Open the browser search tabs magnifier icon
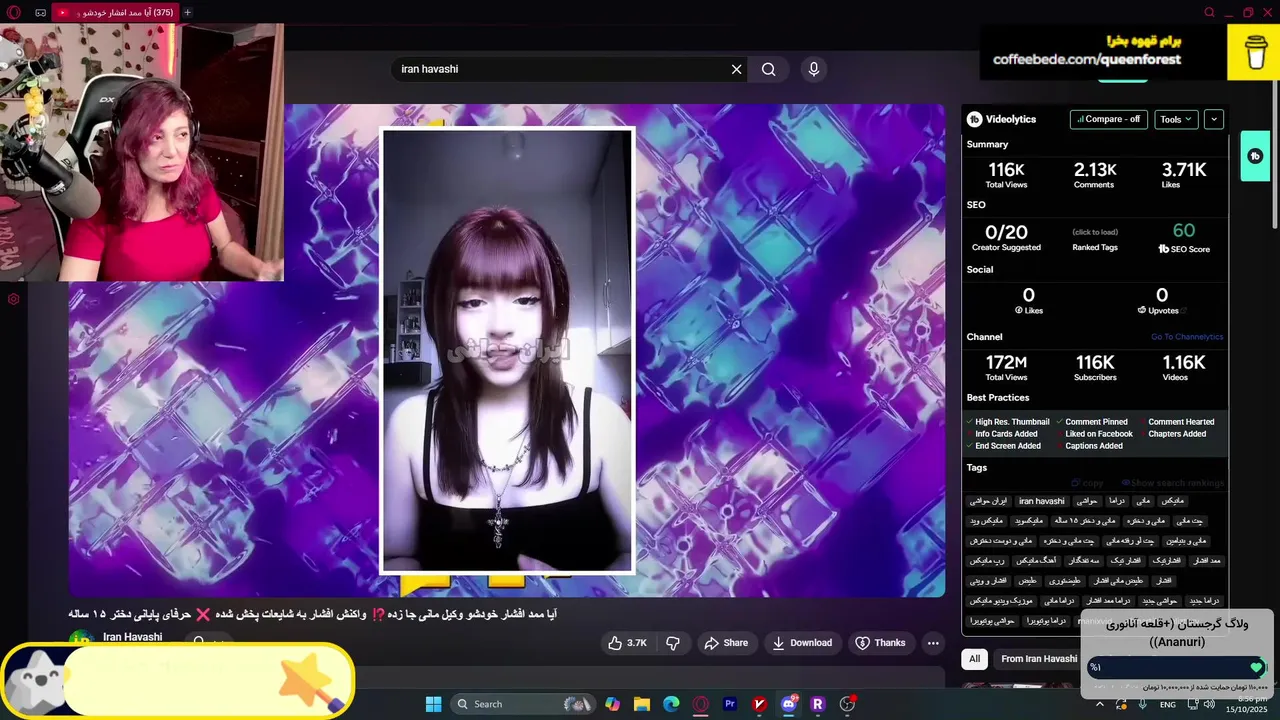 coord(1209,12)
